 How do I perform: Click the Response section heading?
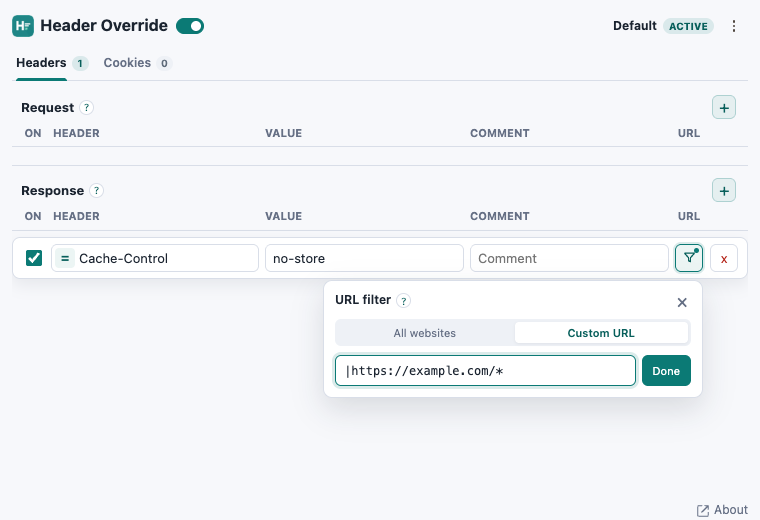(52, 190)
